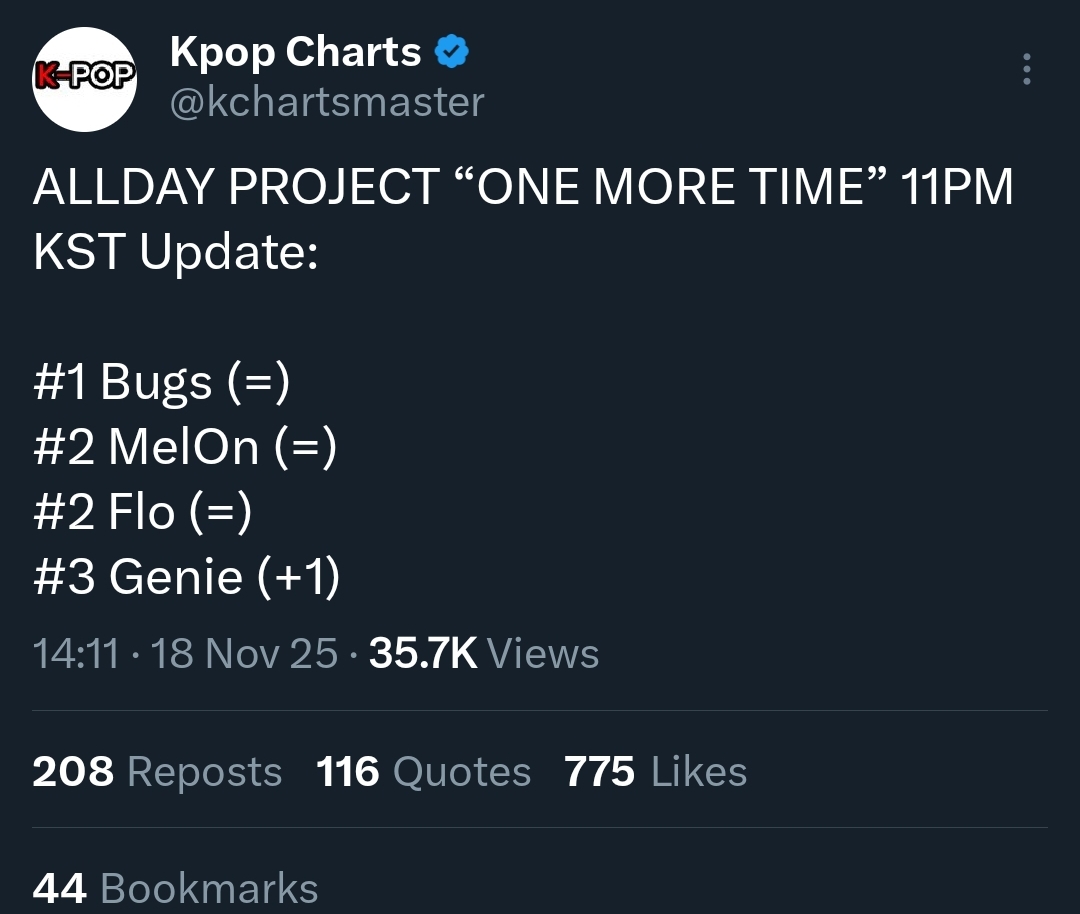1080x914 pixels.
Task: Click the Kpop Charts display name
Action: pyautogui.click(x=295, y=52)
